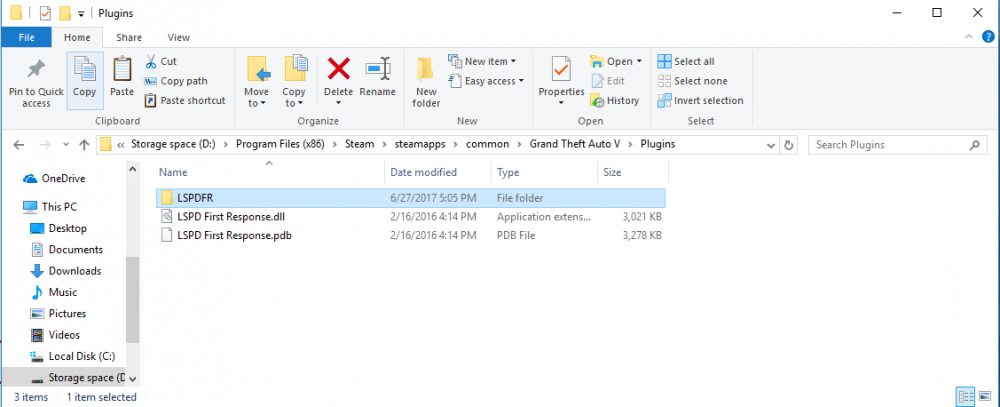Click Program Files (x86) breadcrumb
This screenshot has width=1000, height=407.
(280, 144)
